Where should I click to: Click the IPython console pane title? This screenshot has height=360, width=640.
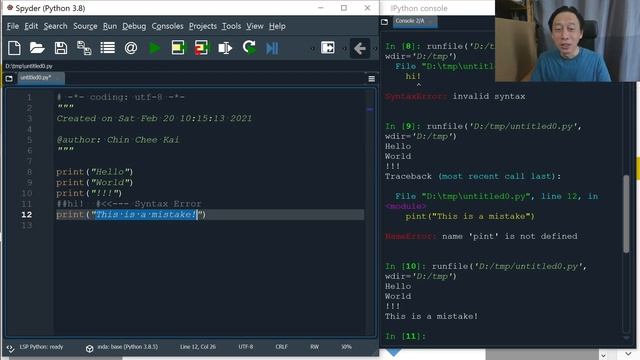pos(419,8)
